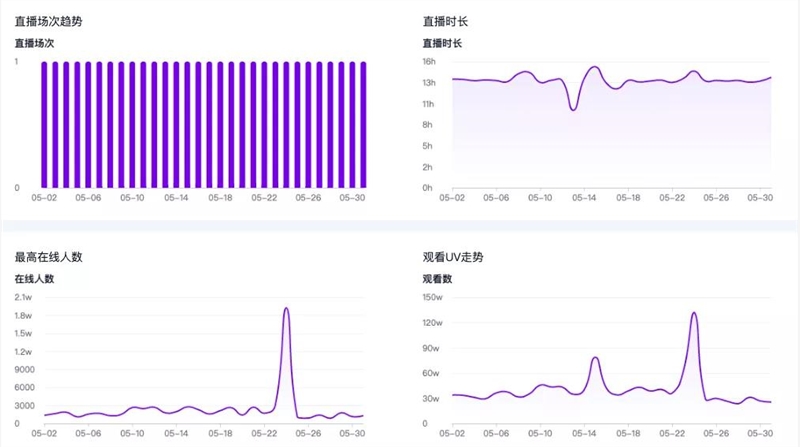Click the 5h y-axis label
This screenshot has height=447, width=800.
[428, 146]
